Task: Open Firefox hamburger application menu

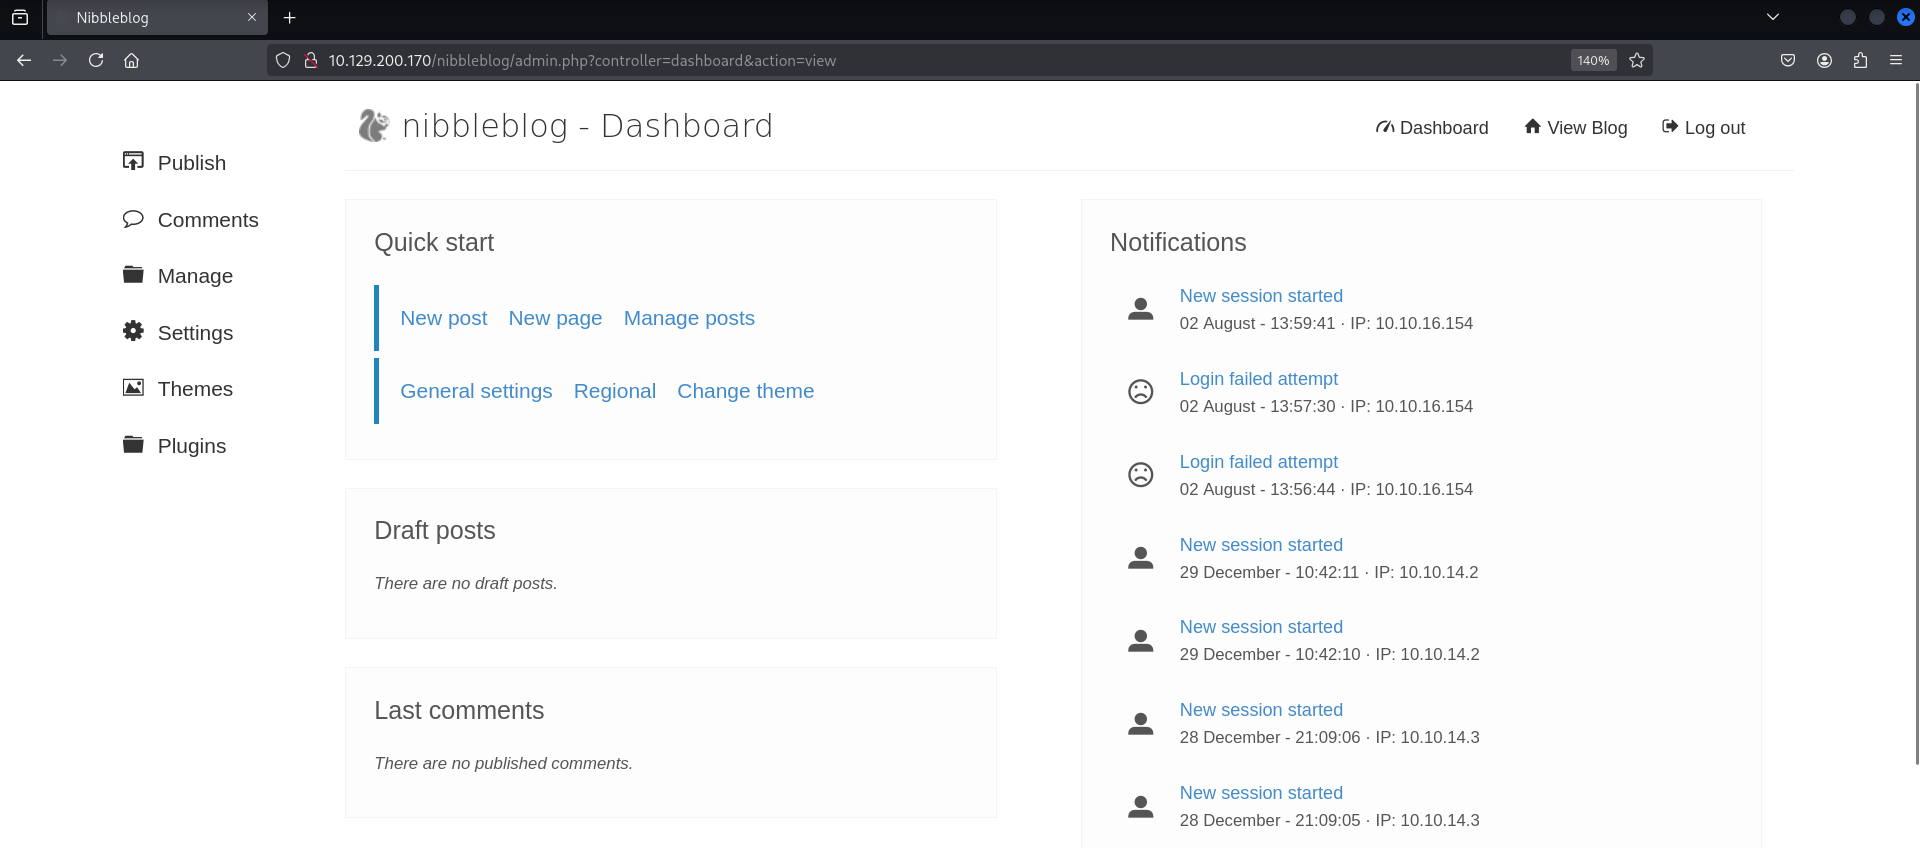Action: click(x=1896, y=60)
